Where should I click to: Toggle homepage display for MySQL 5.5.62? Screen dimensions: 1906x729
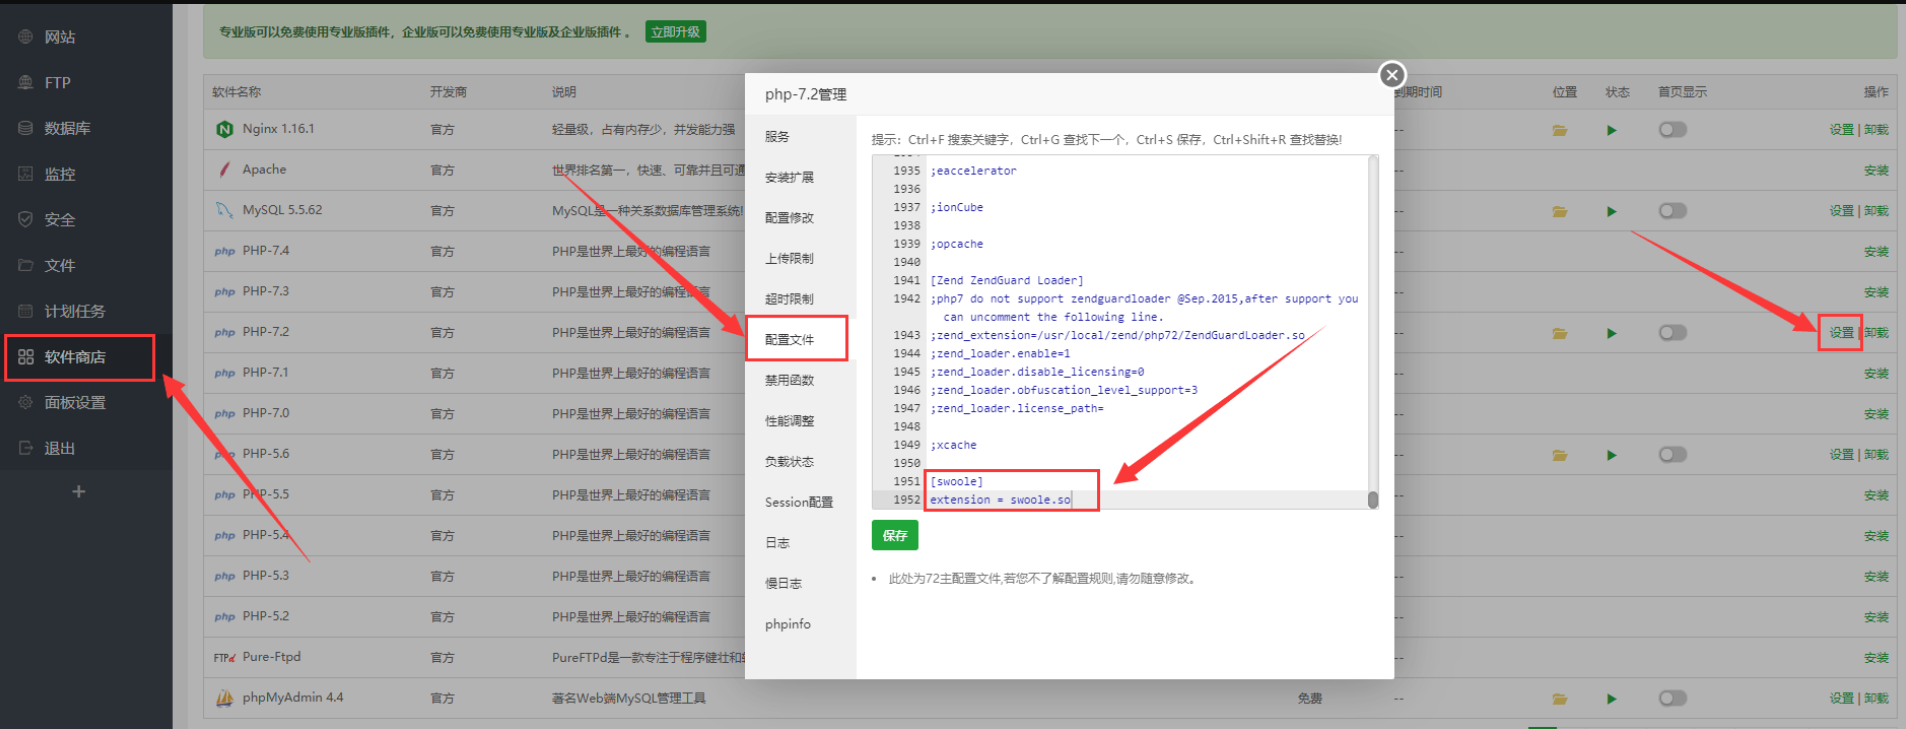(x=1672, y=211)
